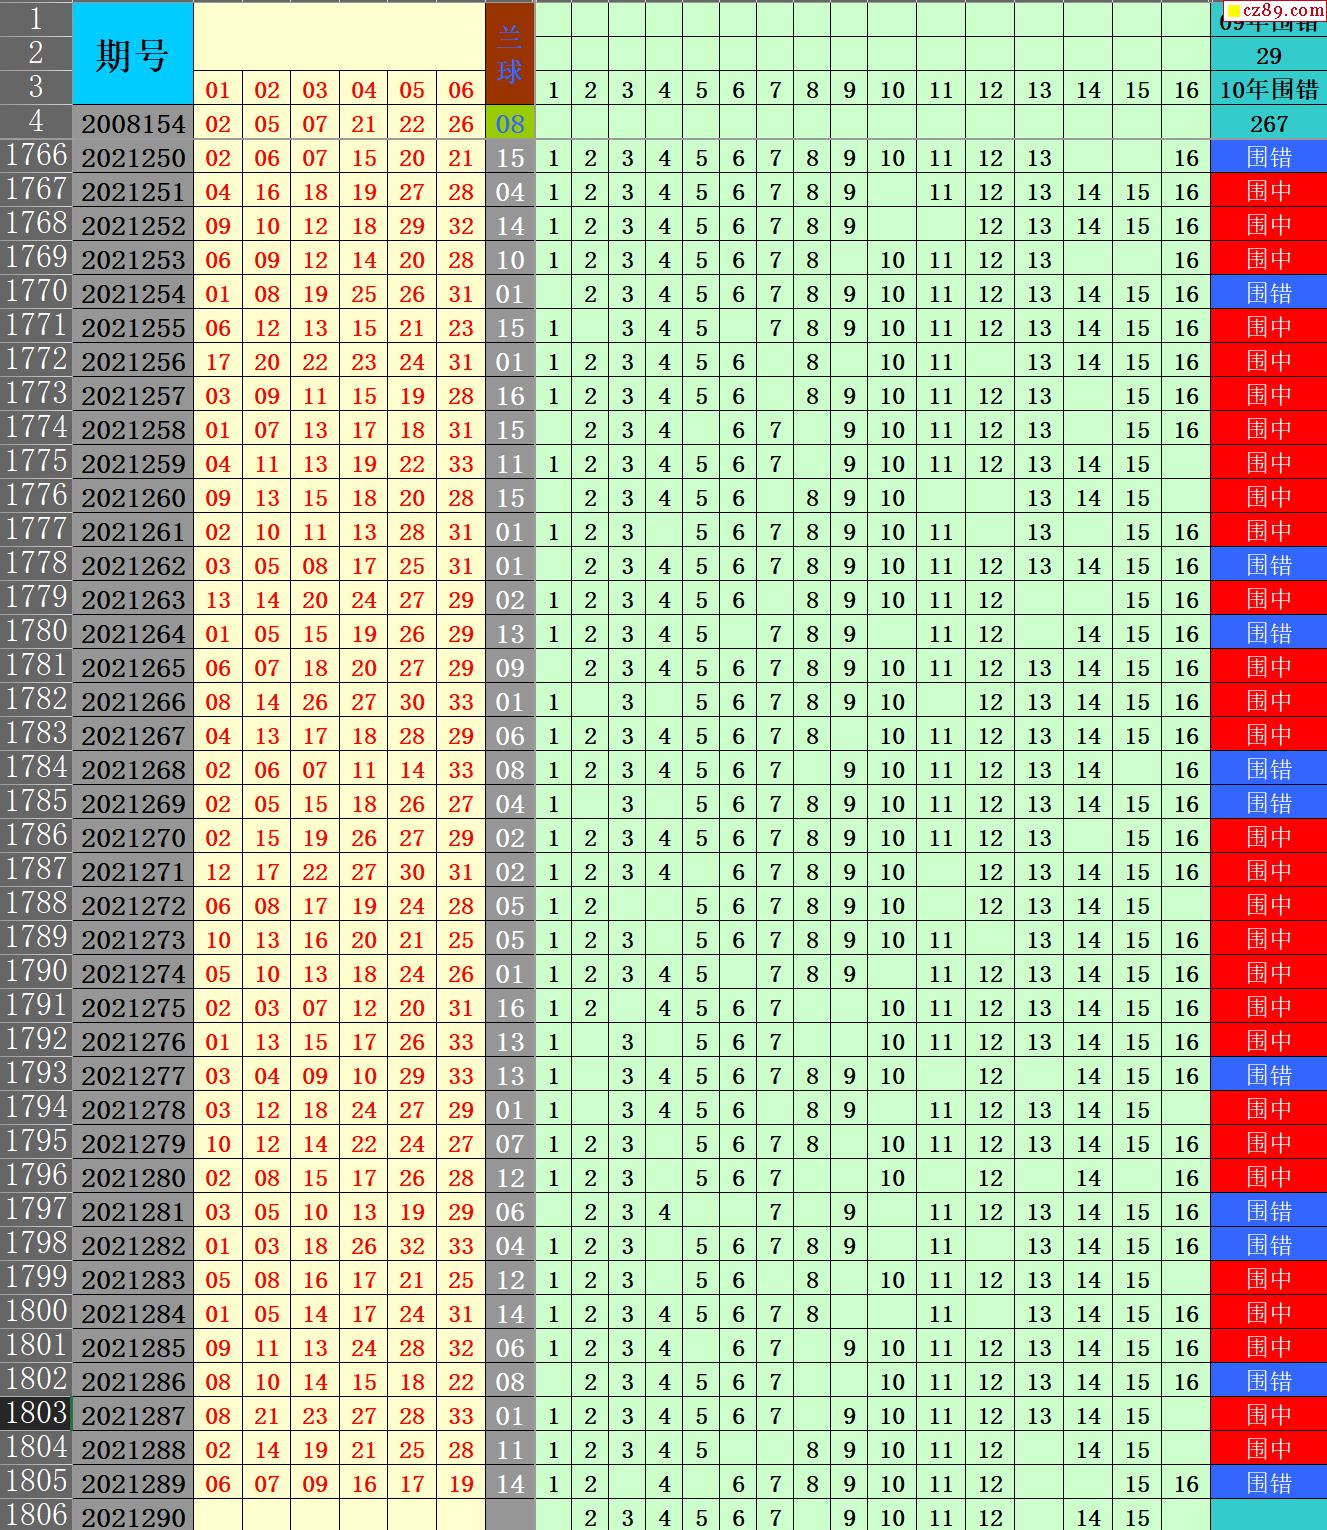1327x1530 pixels.
Task: Select the 围错 result in row 2021262
Action: point(1269,565)
